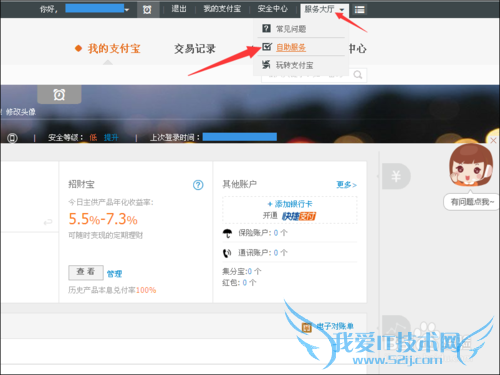Click the phone communication account icon

(x=227, y=253)
